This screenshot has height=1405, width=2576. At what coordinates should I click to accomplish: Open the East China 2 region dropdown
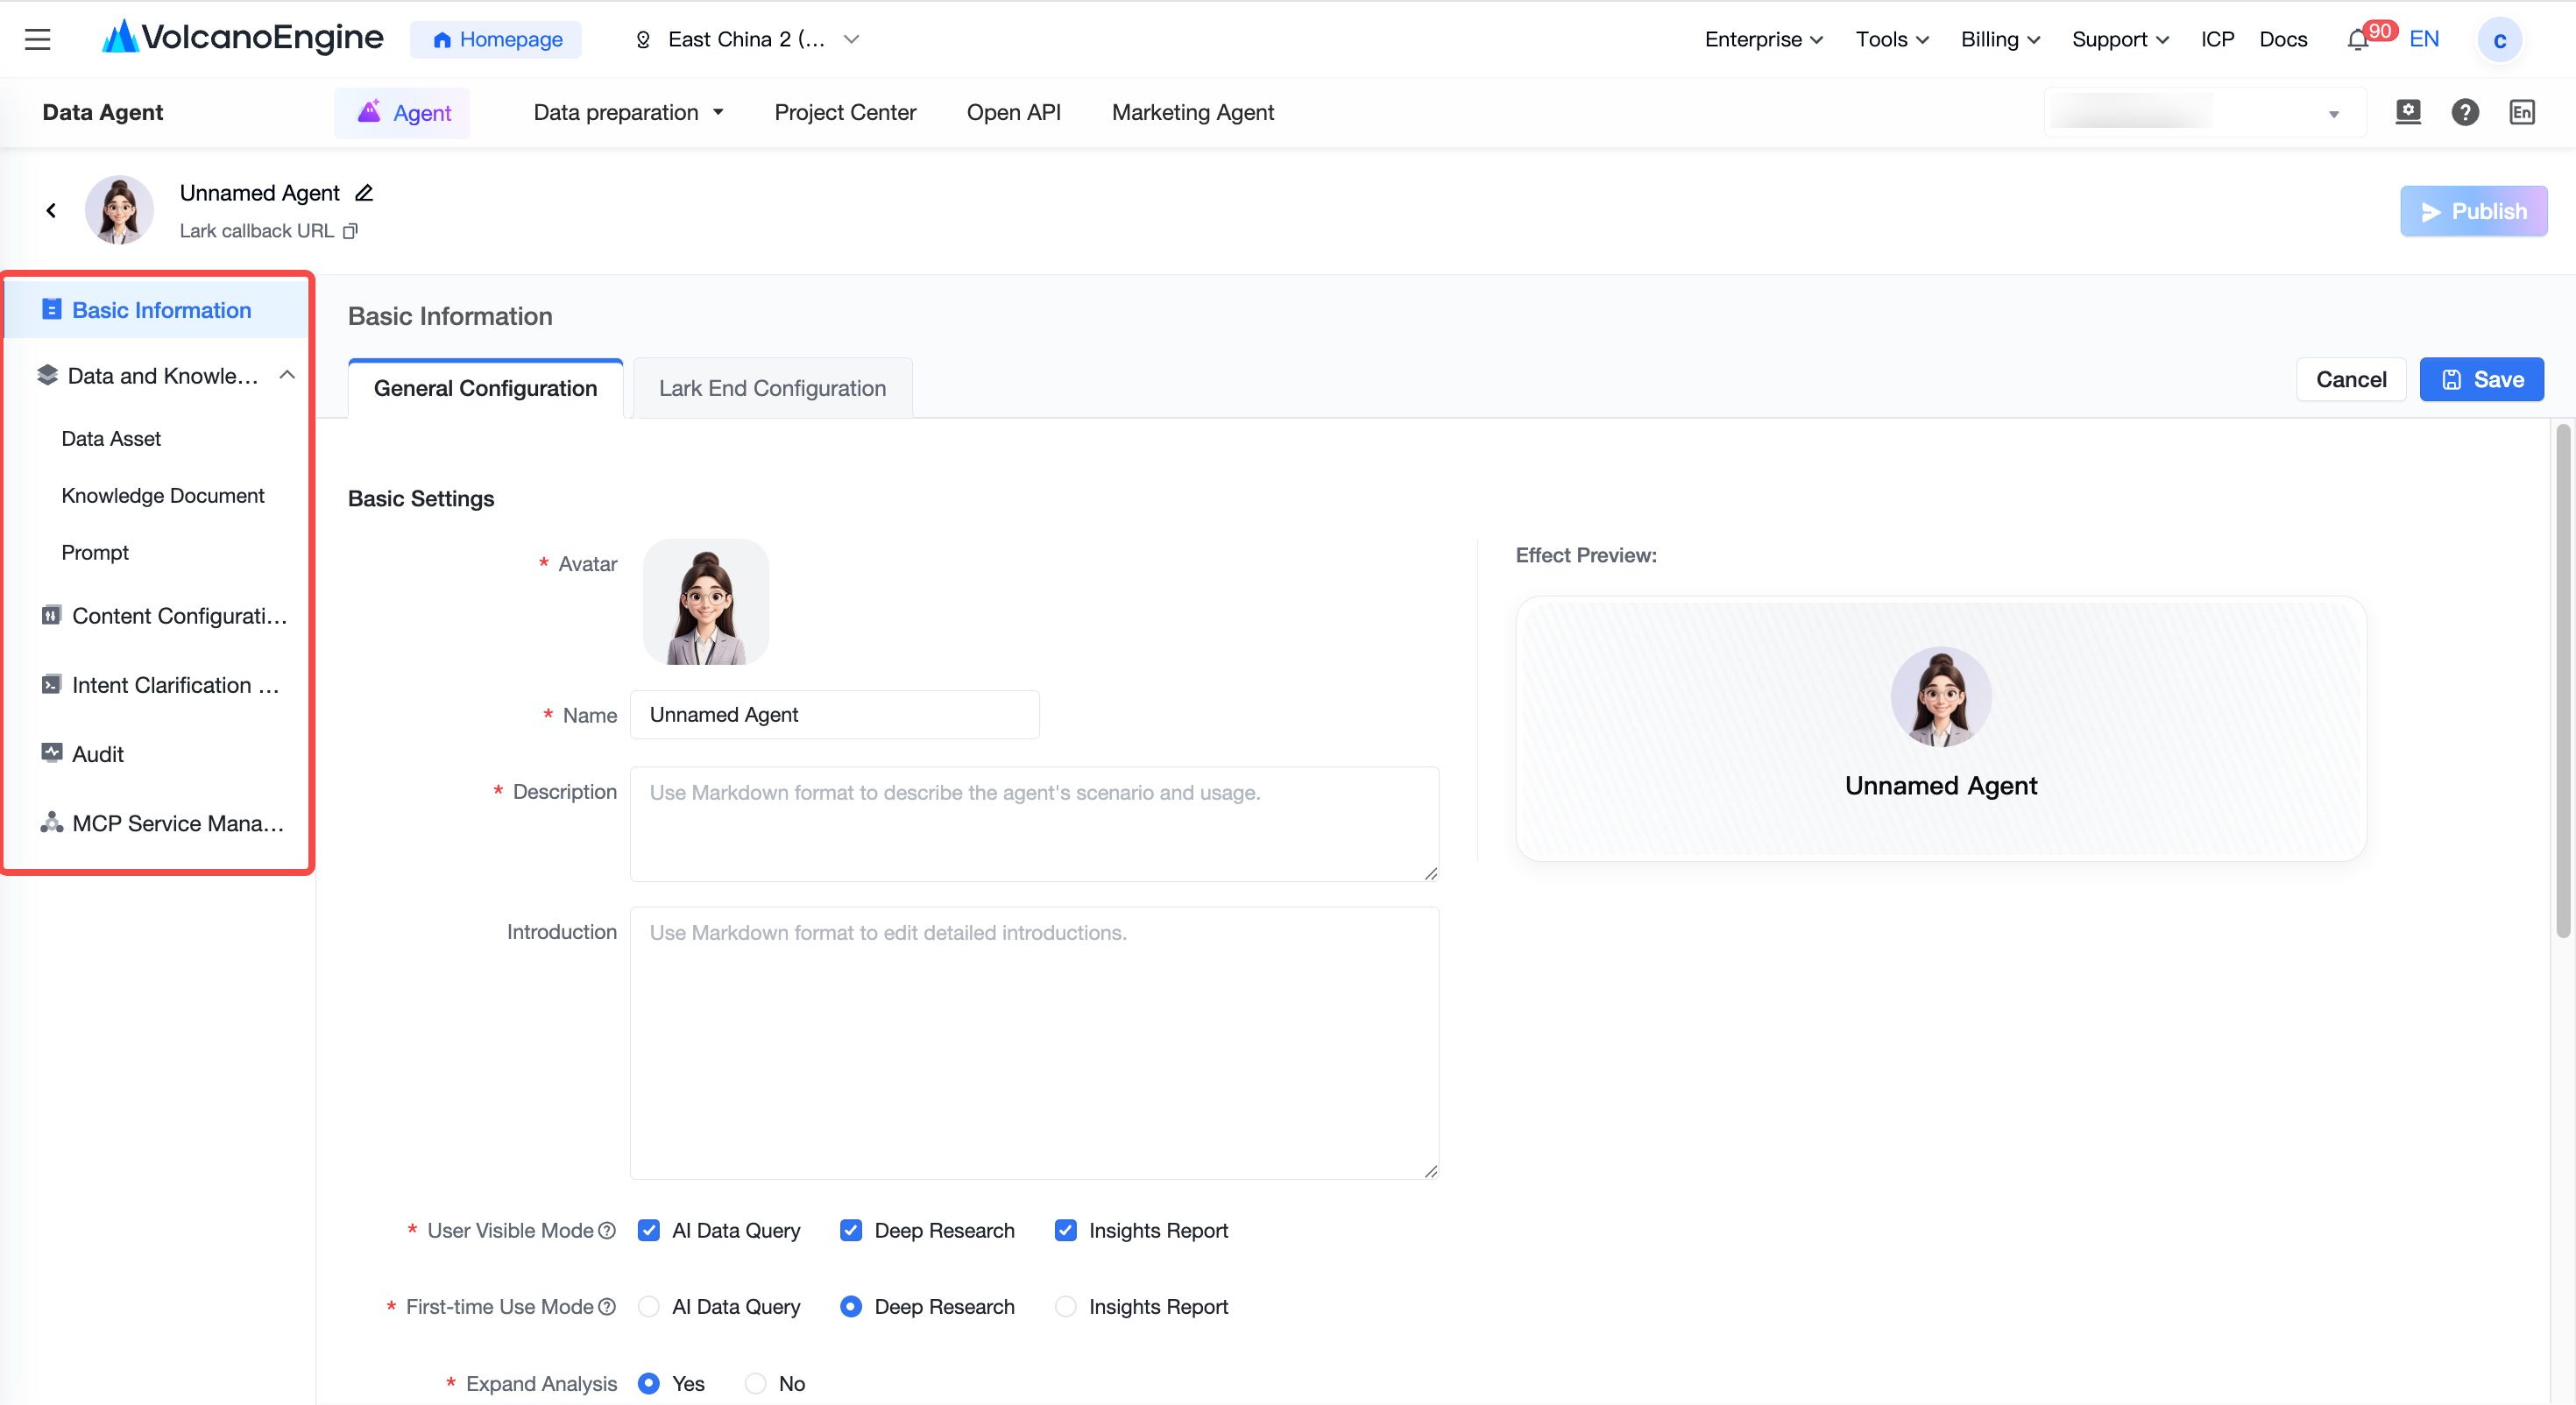[747, 39]
